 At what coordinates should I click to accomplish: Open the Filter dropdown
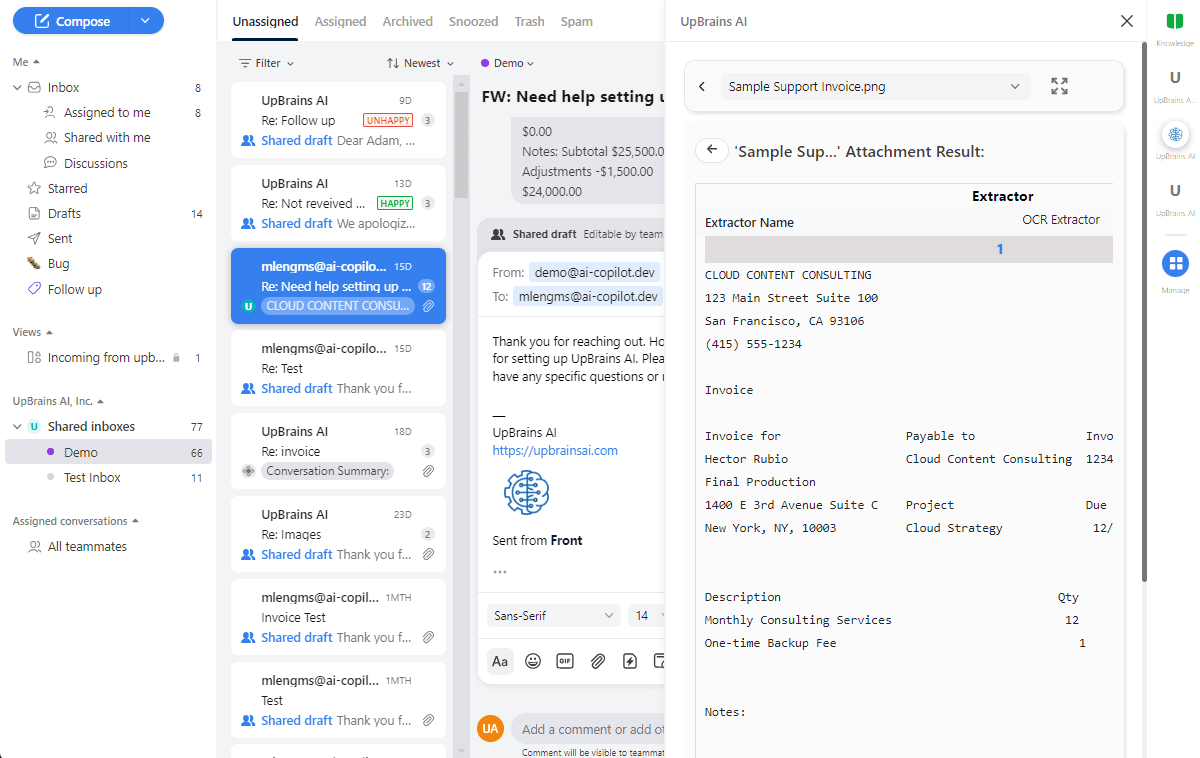pos(267,63)
